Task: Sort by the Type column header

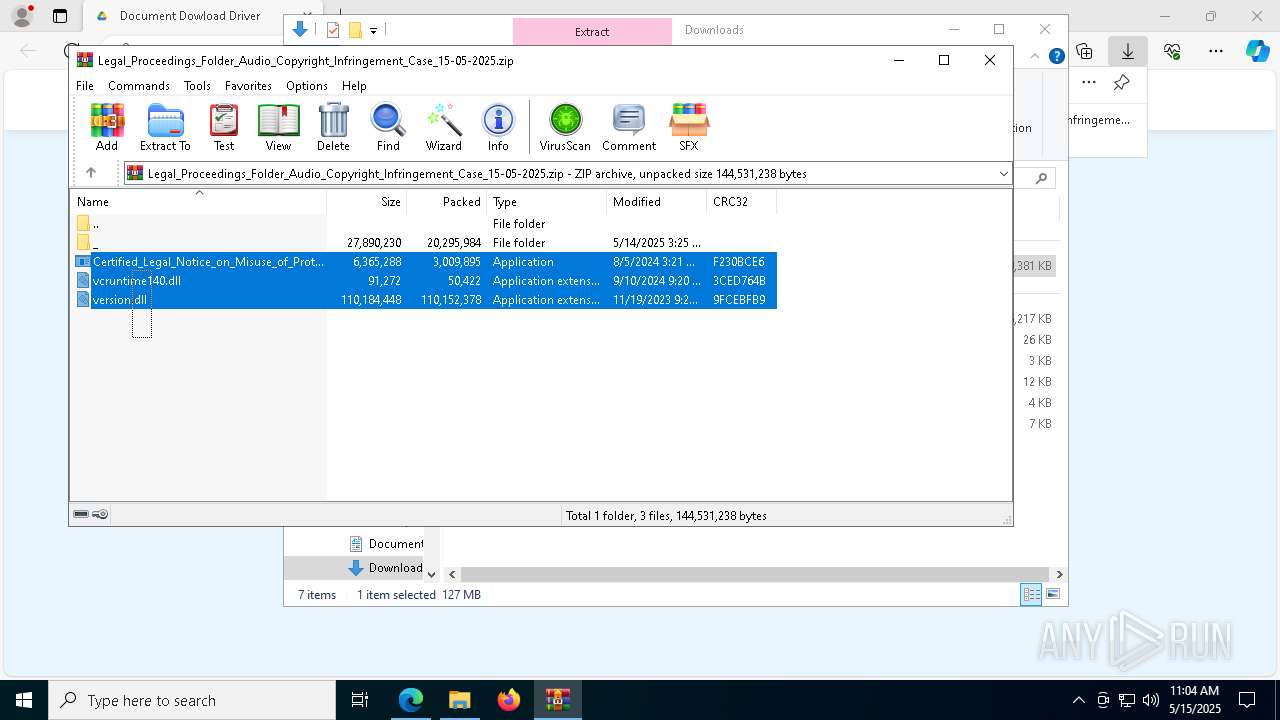Action: tap(547, 202)
